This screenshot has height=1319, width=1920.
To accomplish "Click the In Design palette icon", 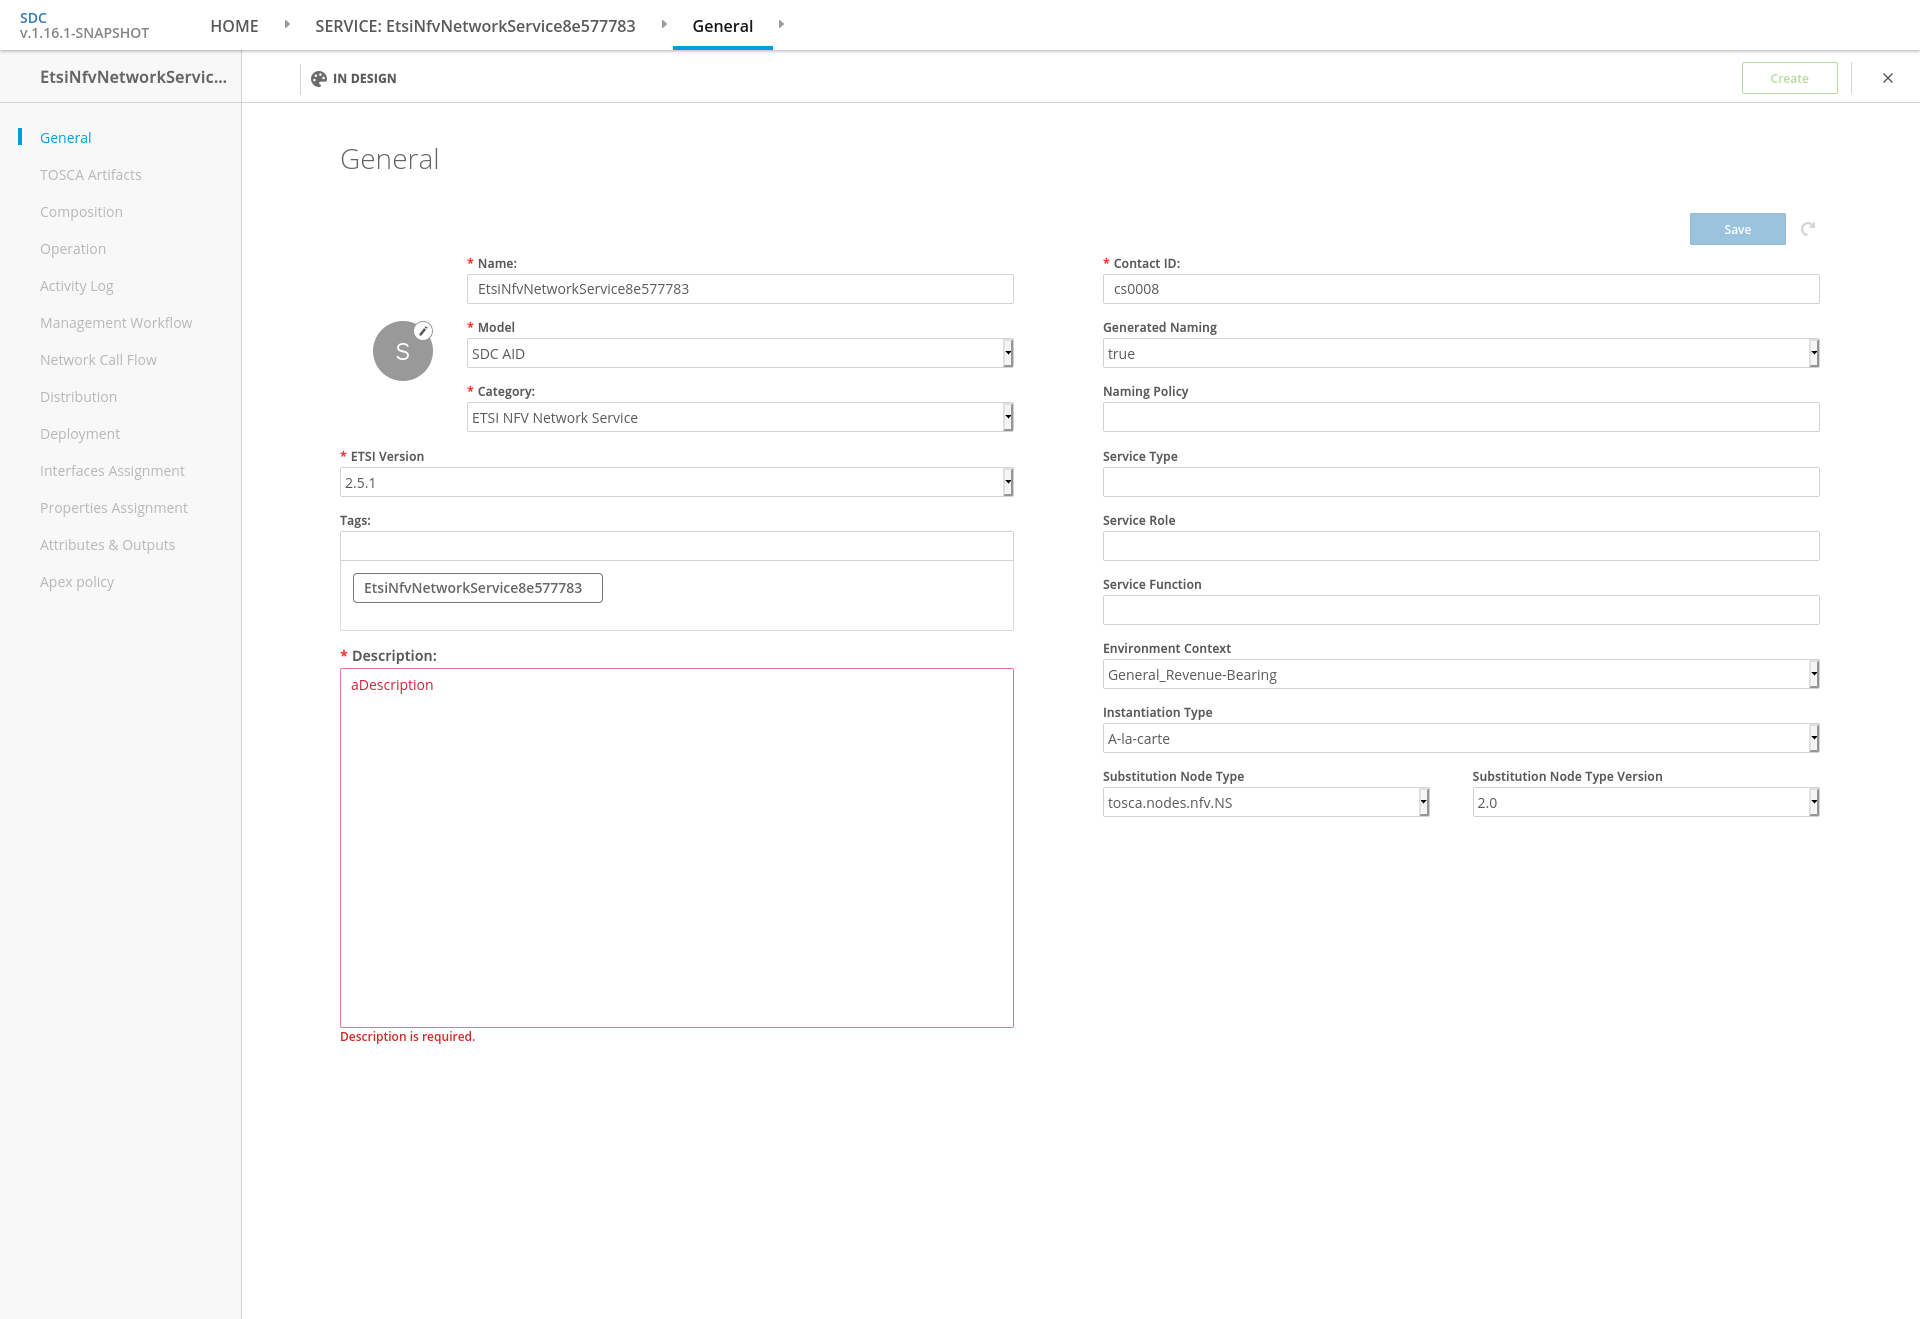I will pos(319,79).
